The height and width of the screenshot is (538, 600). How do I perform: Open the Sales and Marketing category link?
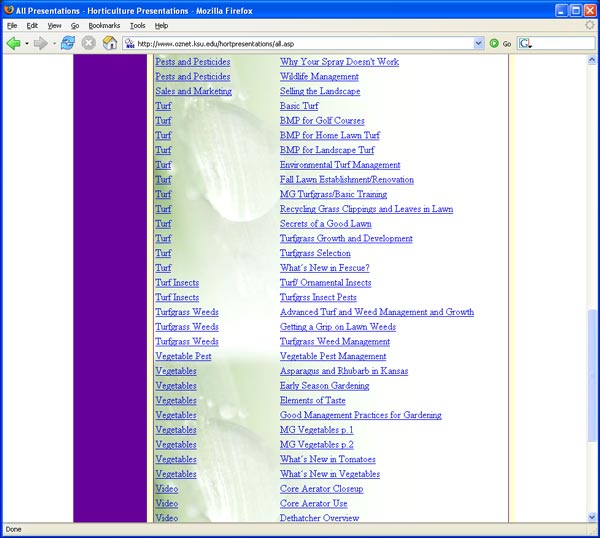coord(193,91)
